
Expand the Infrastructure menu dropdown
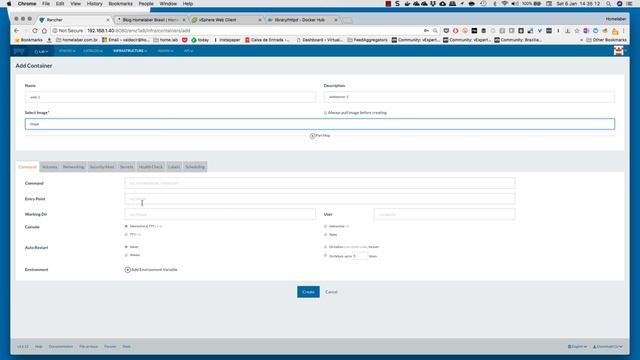130,51
